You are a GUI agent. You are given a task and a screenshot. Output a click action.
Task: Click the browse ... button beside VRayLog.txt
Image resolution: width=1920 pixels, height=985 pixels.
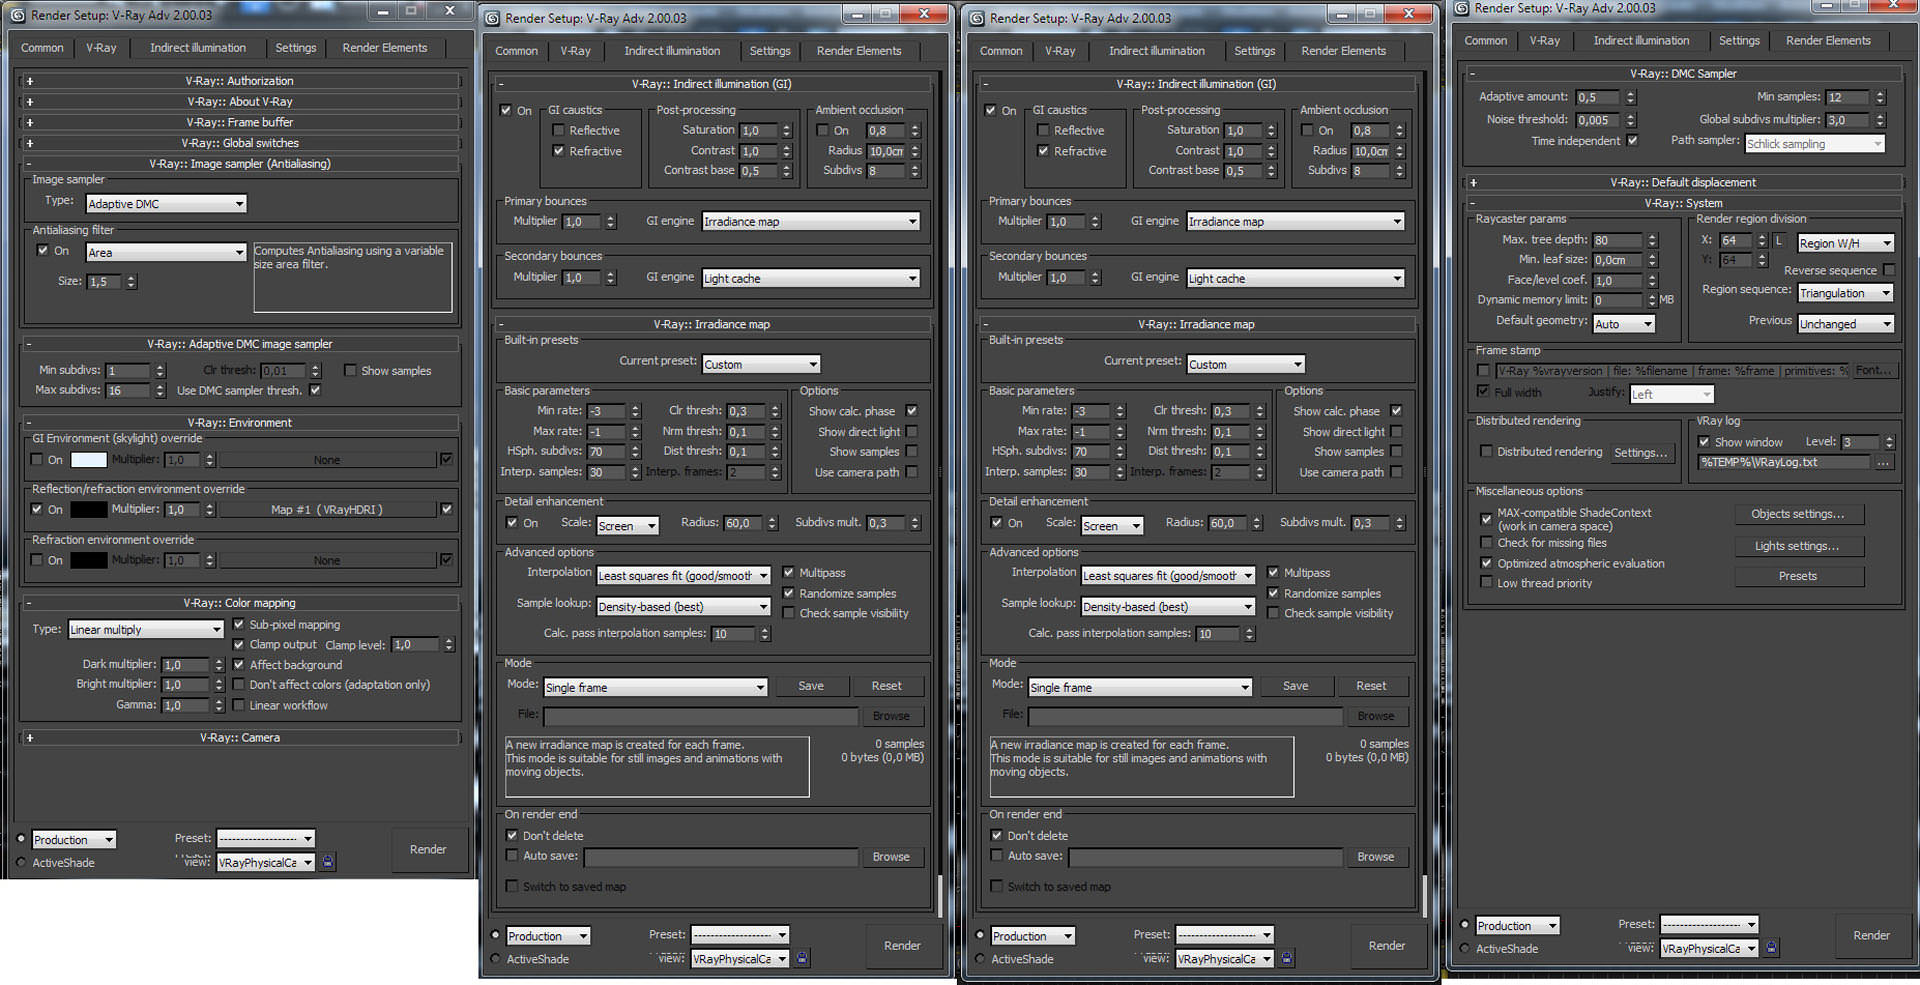(1884, 462)
